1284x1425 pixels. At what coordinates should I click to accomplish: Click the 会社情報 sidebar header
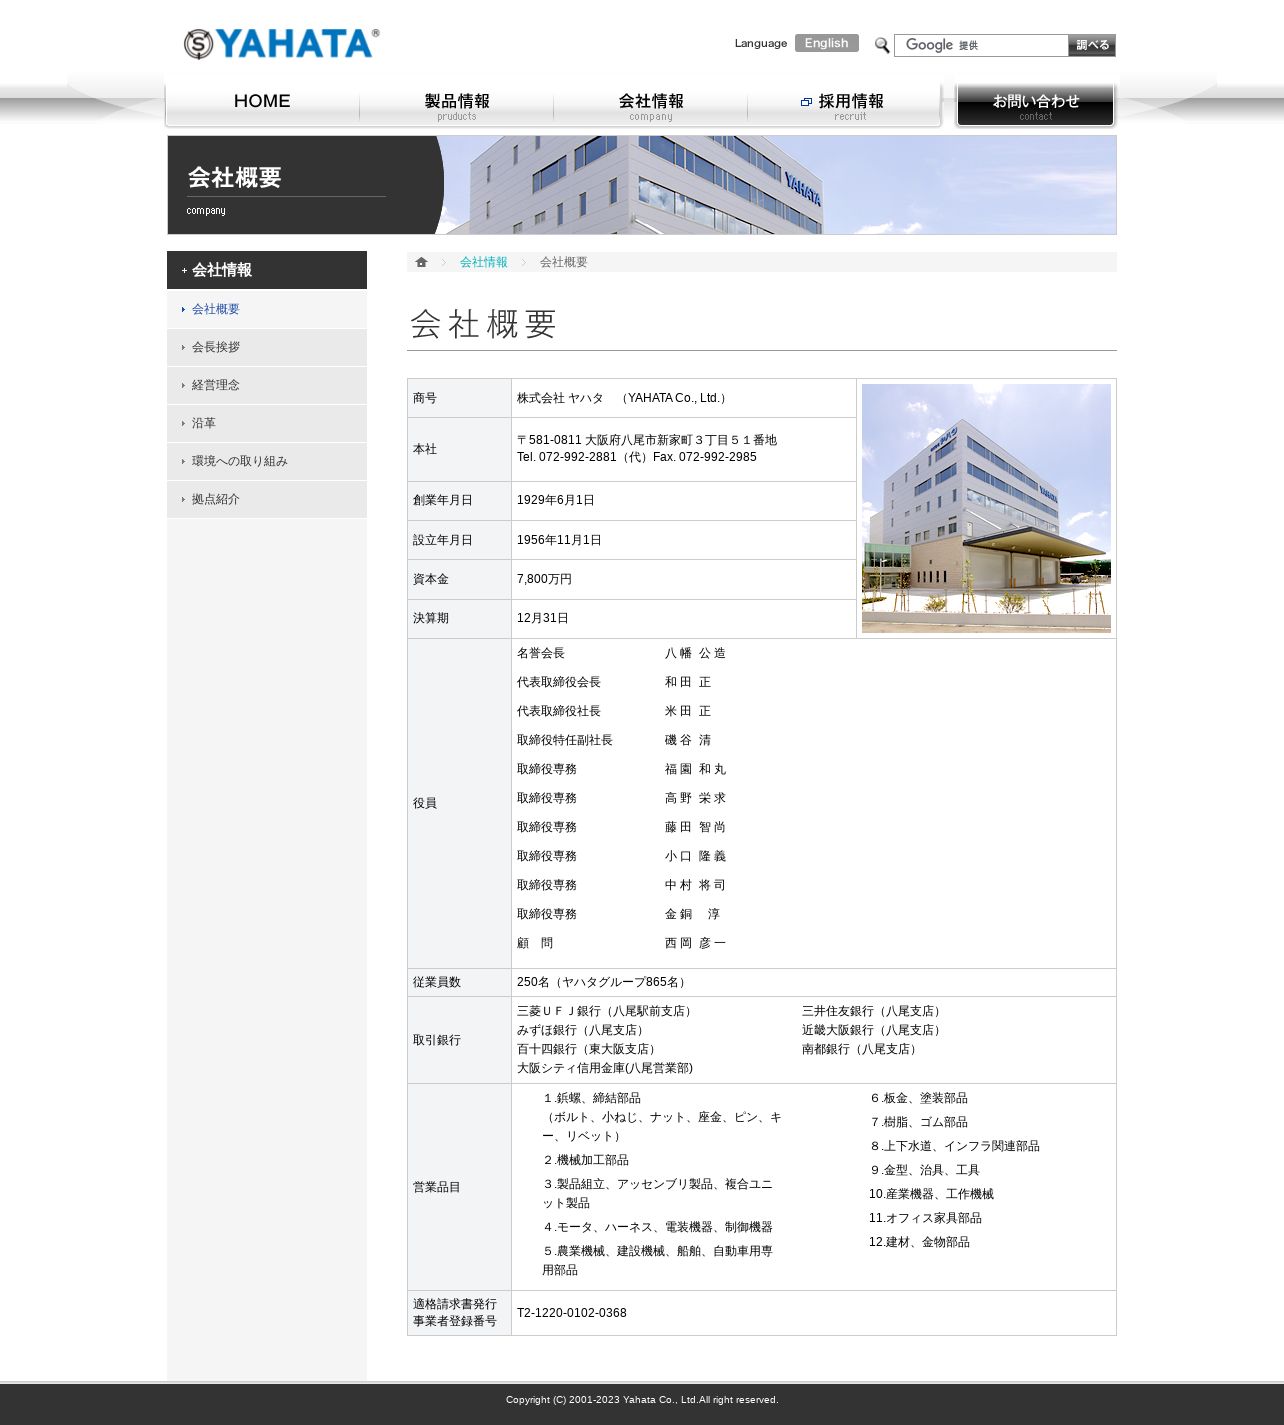tap(267, 270)
